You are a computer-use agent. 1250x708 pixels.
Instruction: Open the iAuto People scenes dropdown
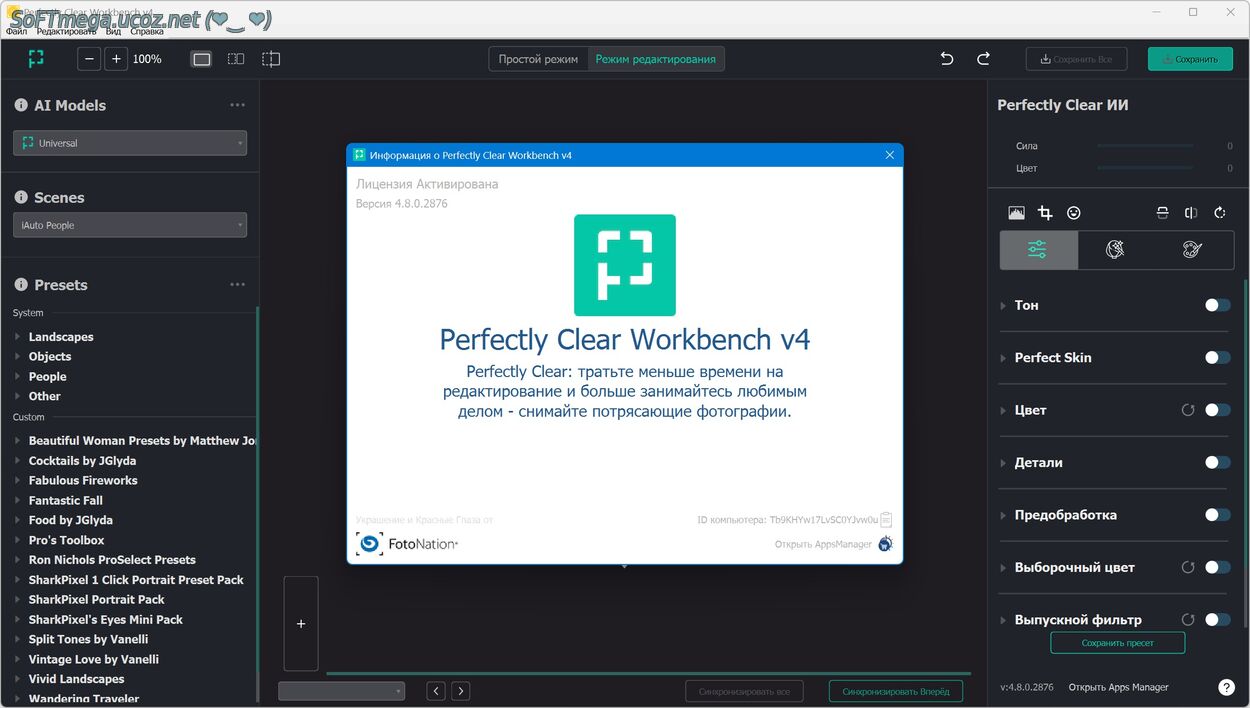pyautogui.click(x=130, y=225)
